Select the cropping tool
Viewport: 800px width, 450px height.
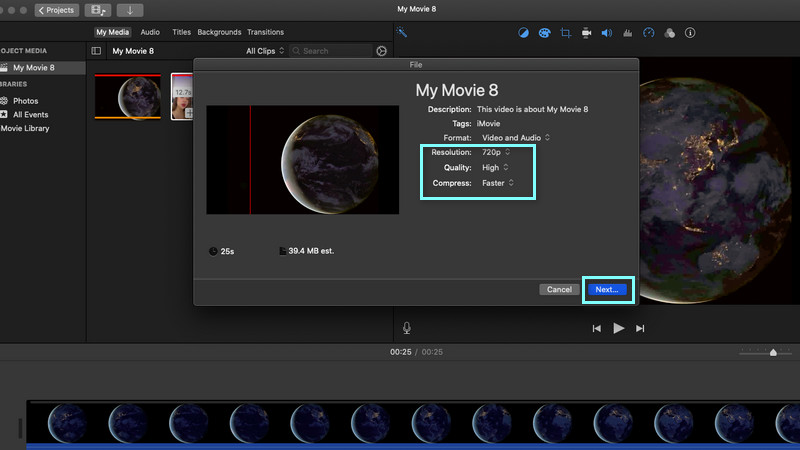tap(565, 33)
